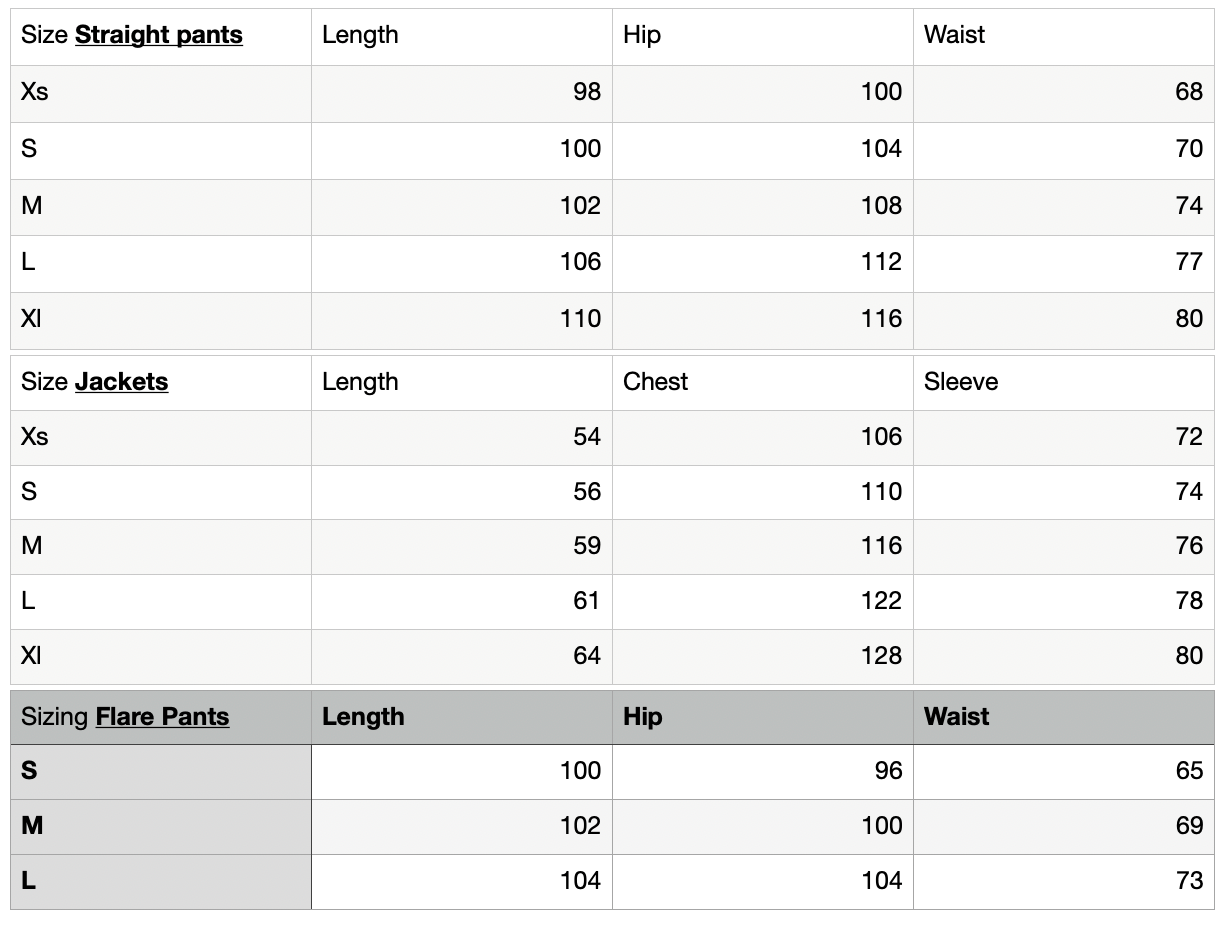Select Straight pants L waist value 77
The width and height of the screenshot is (1228, 928).
coord(1188,262)
